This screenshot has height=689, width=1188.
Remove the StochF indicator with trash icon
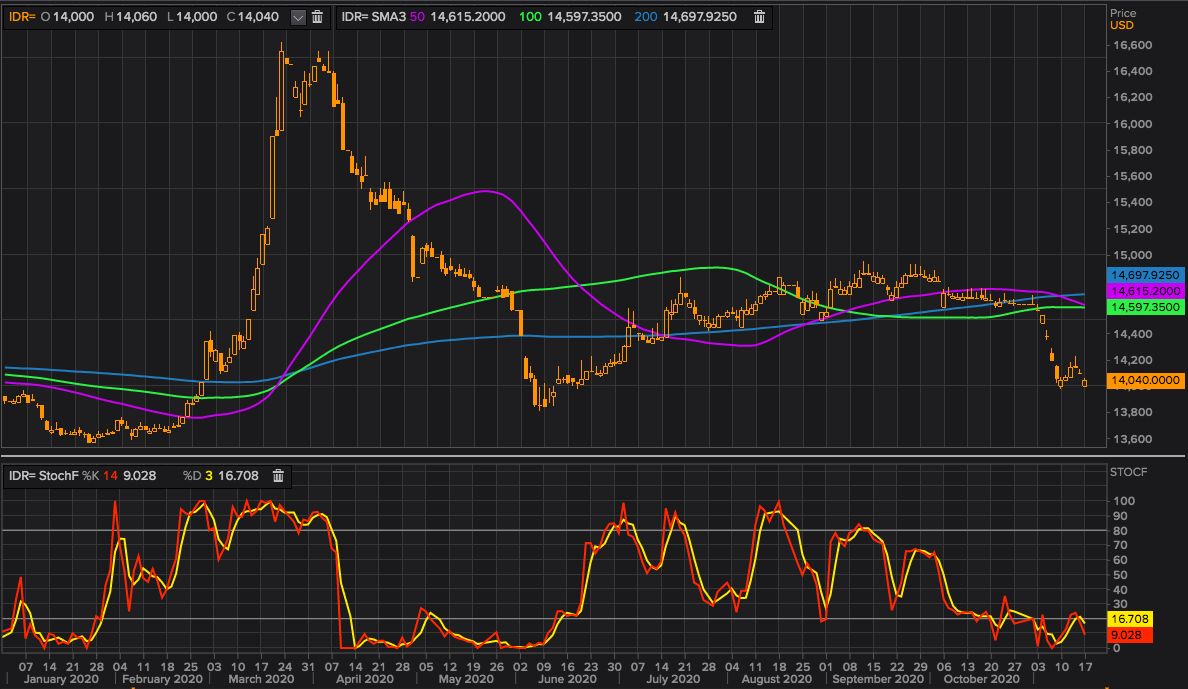click(278, 476)
